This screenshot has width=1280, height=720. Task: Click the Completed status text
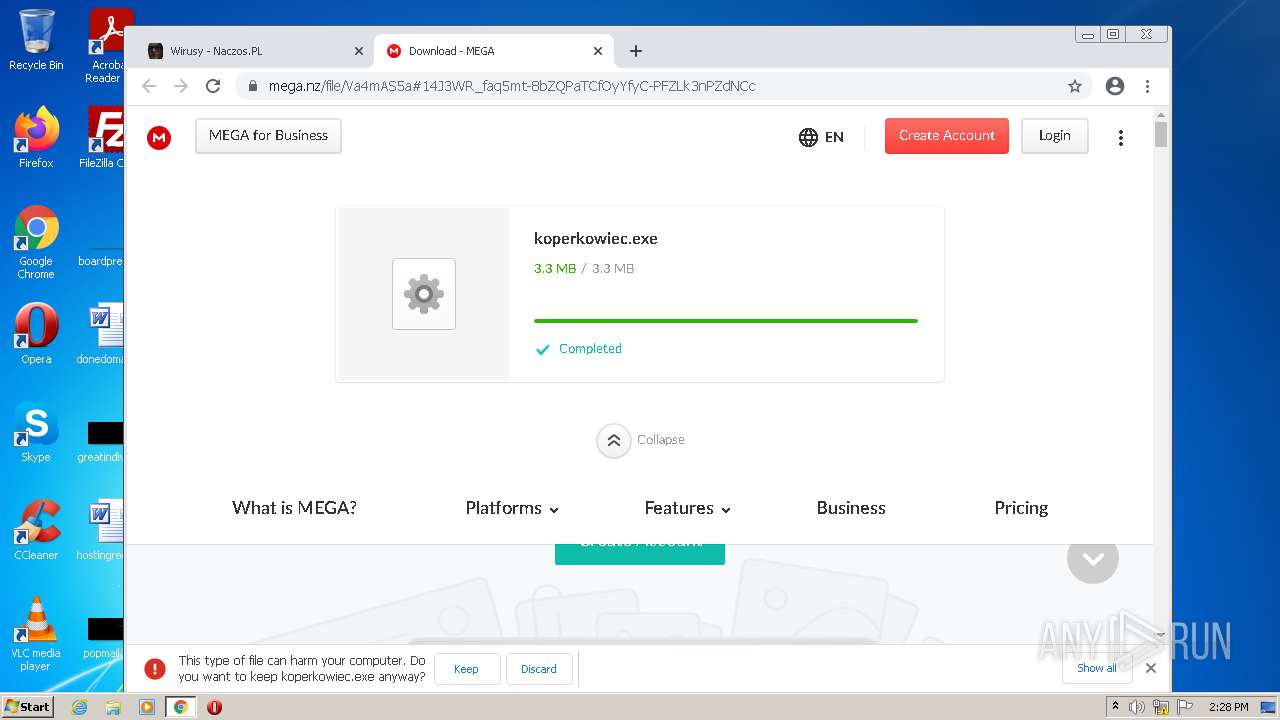coord(590,349)
